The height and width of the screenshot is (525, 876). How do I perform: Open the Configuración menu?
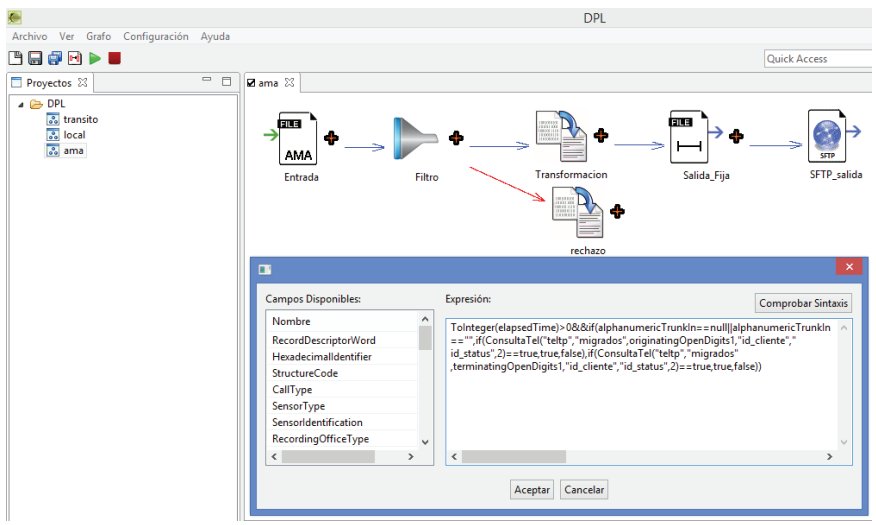[155, 37]
